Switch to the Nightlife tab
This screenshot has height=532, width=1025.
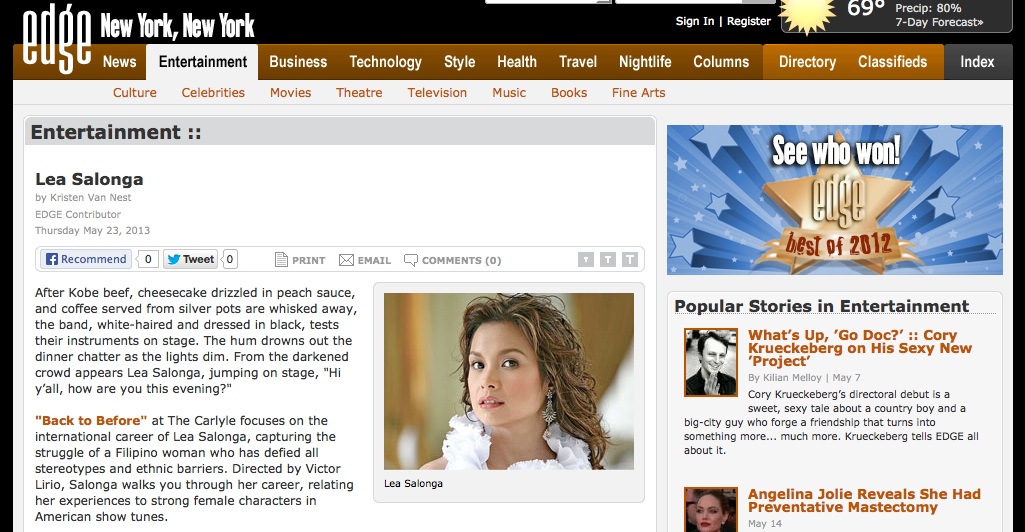point(645,62)
